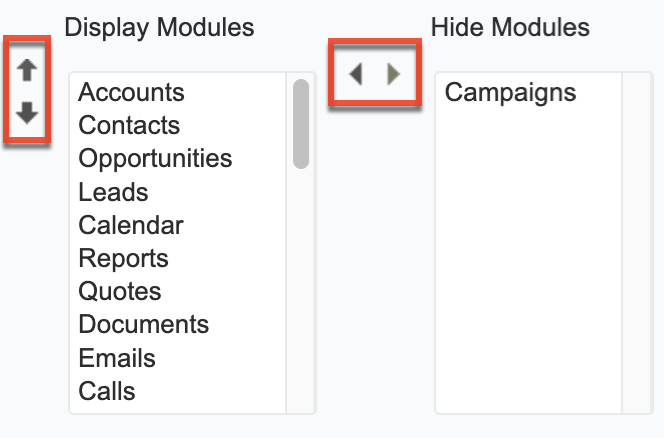Select Quotes module item

click(x=120, y=292)
